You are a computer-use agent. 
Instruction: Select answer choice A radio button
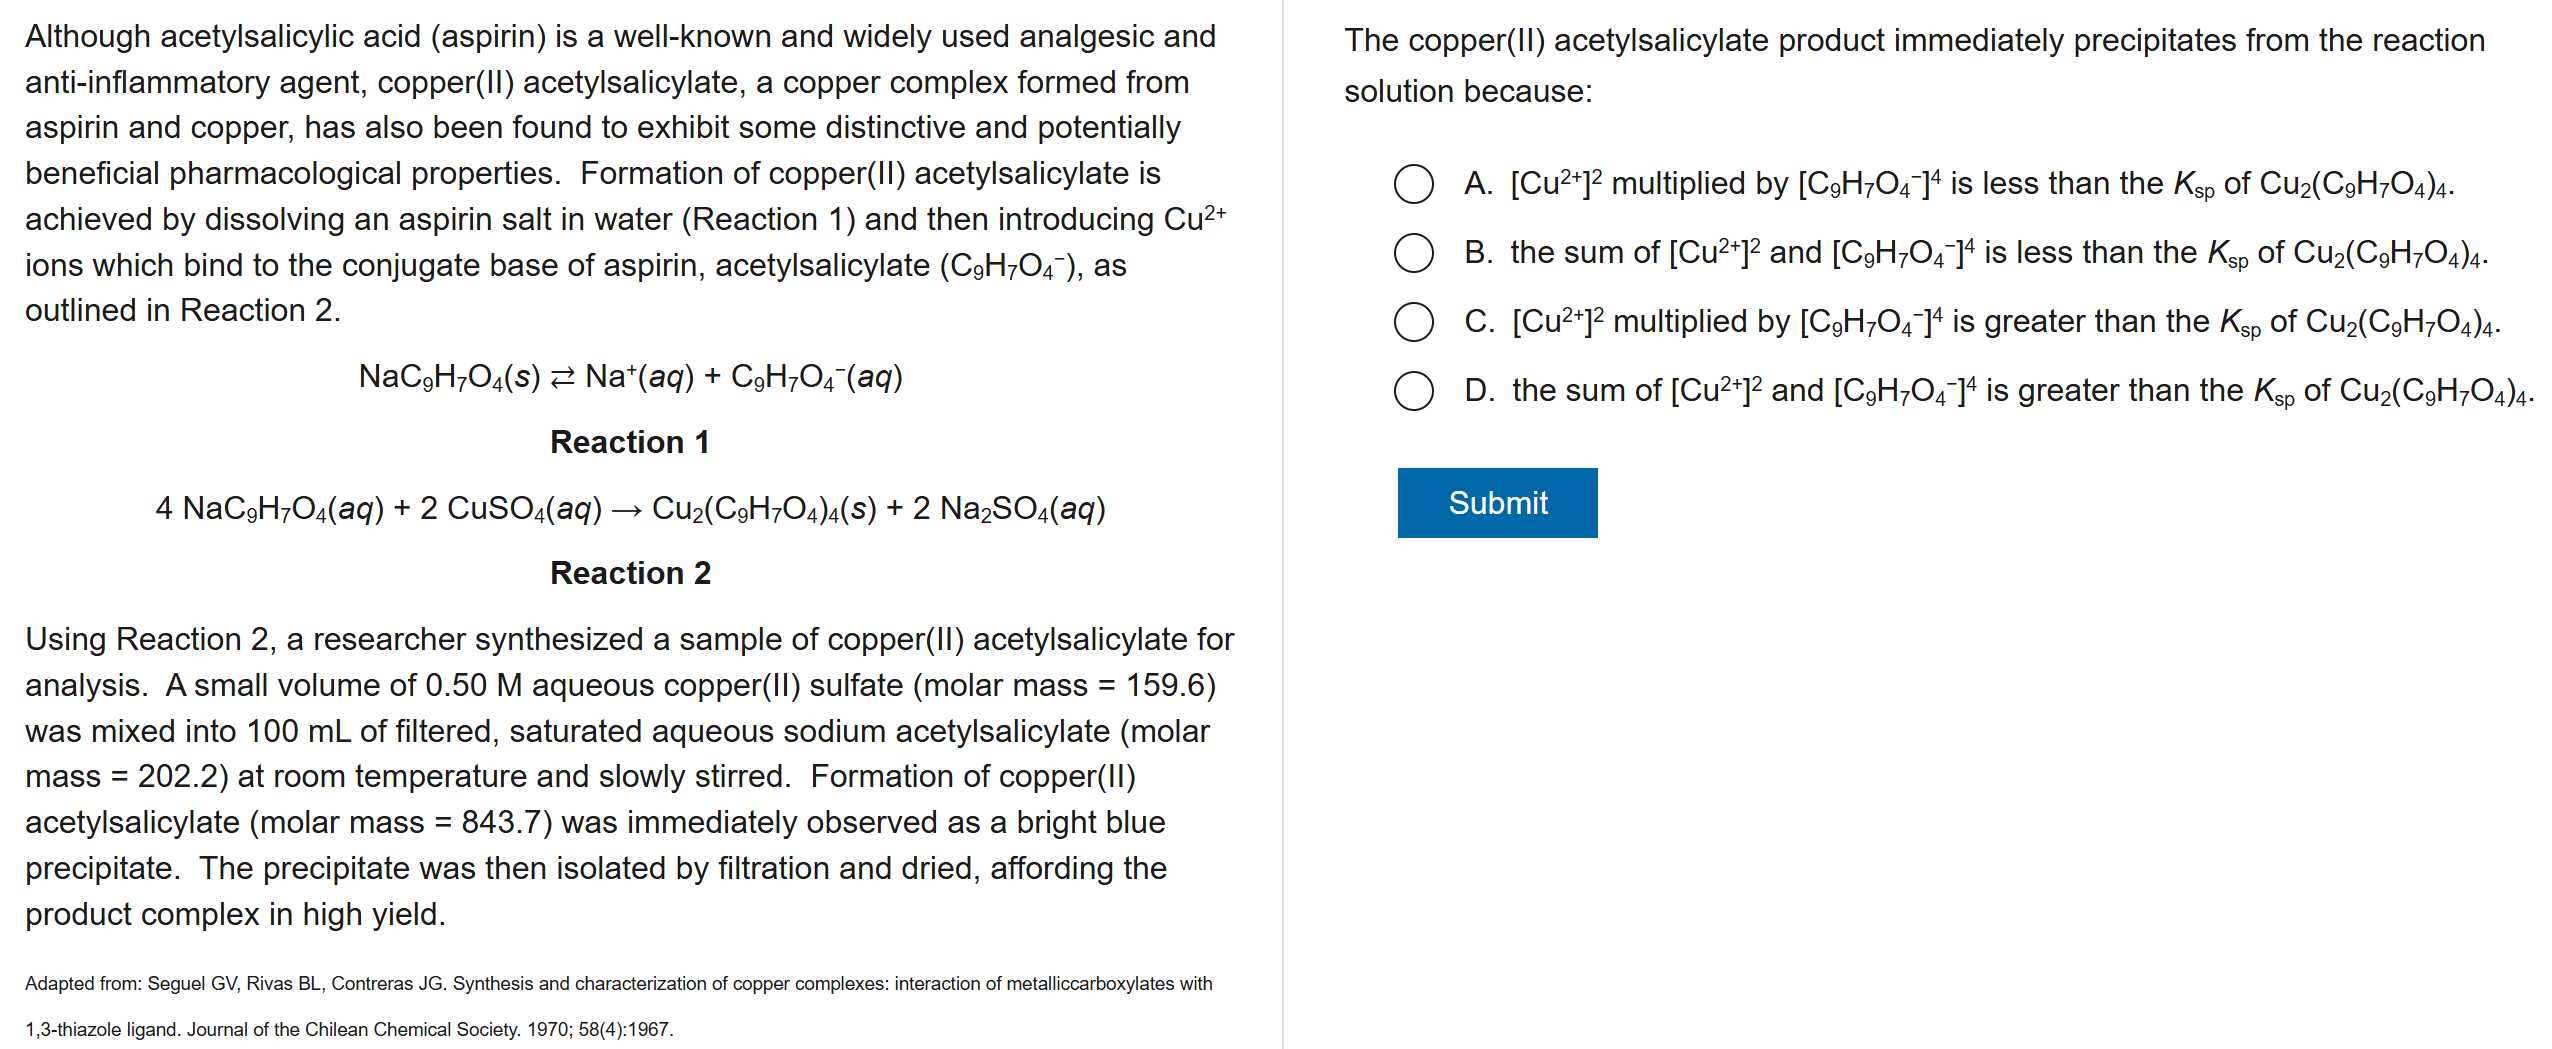tap(1413, 184)
